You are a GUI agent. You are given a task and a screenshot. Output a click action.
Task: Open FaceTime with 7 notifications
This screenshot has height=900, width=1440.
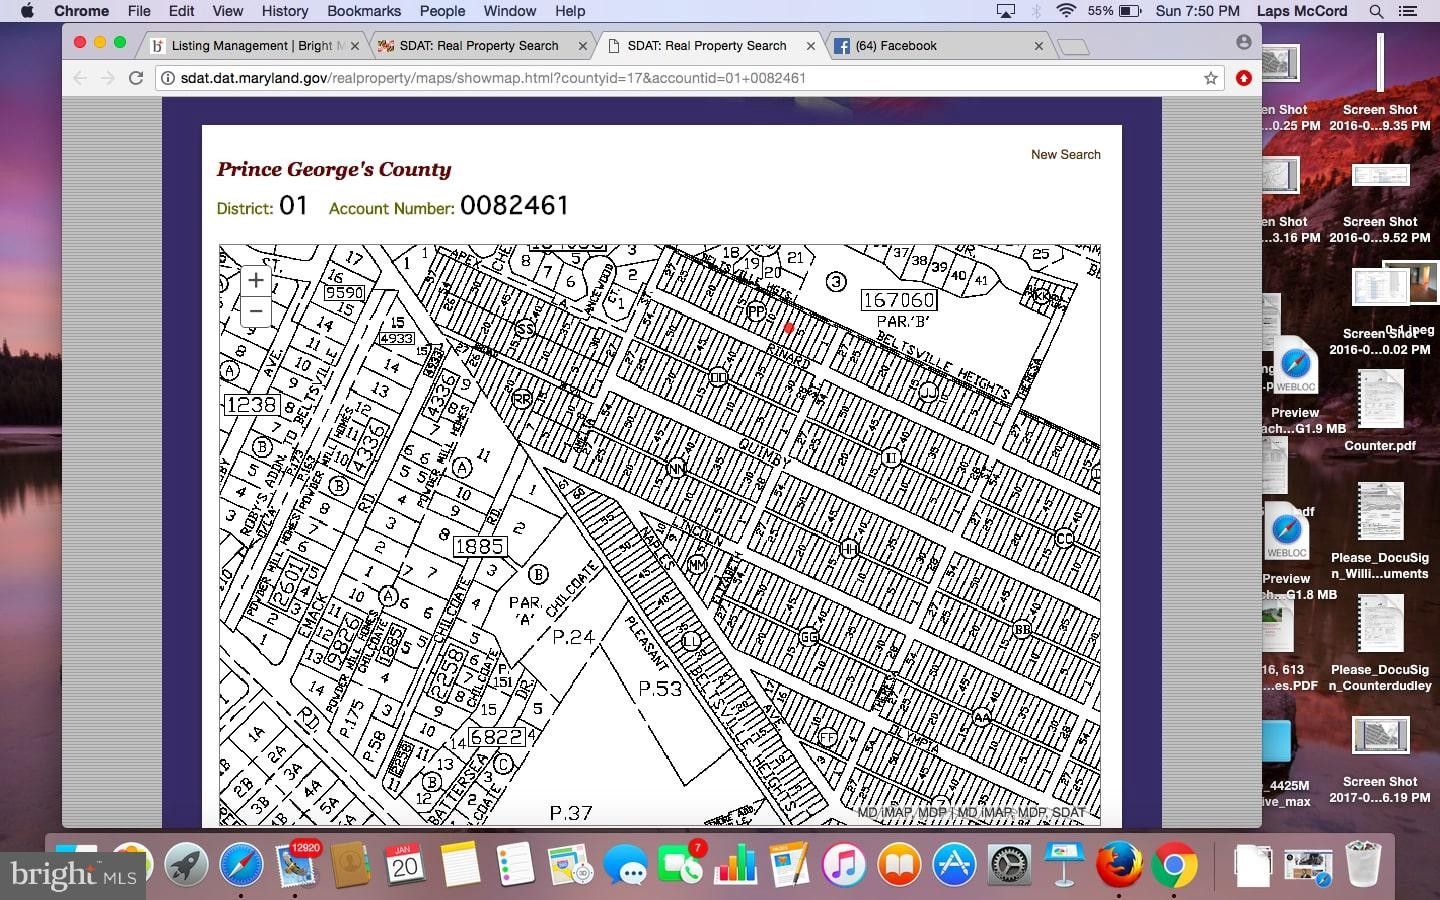click(x=682, y=865)
